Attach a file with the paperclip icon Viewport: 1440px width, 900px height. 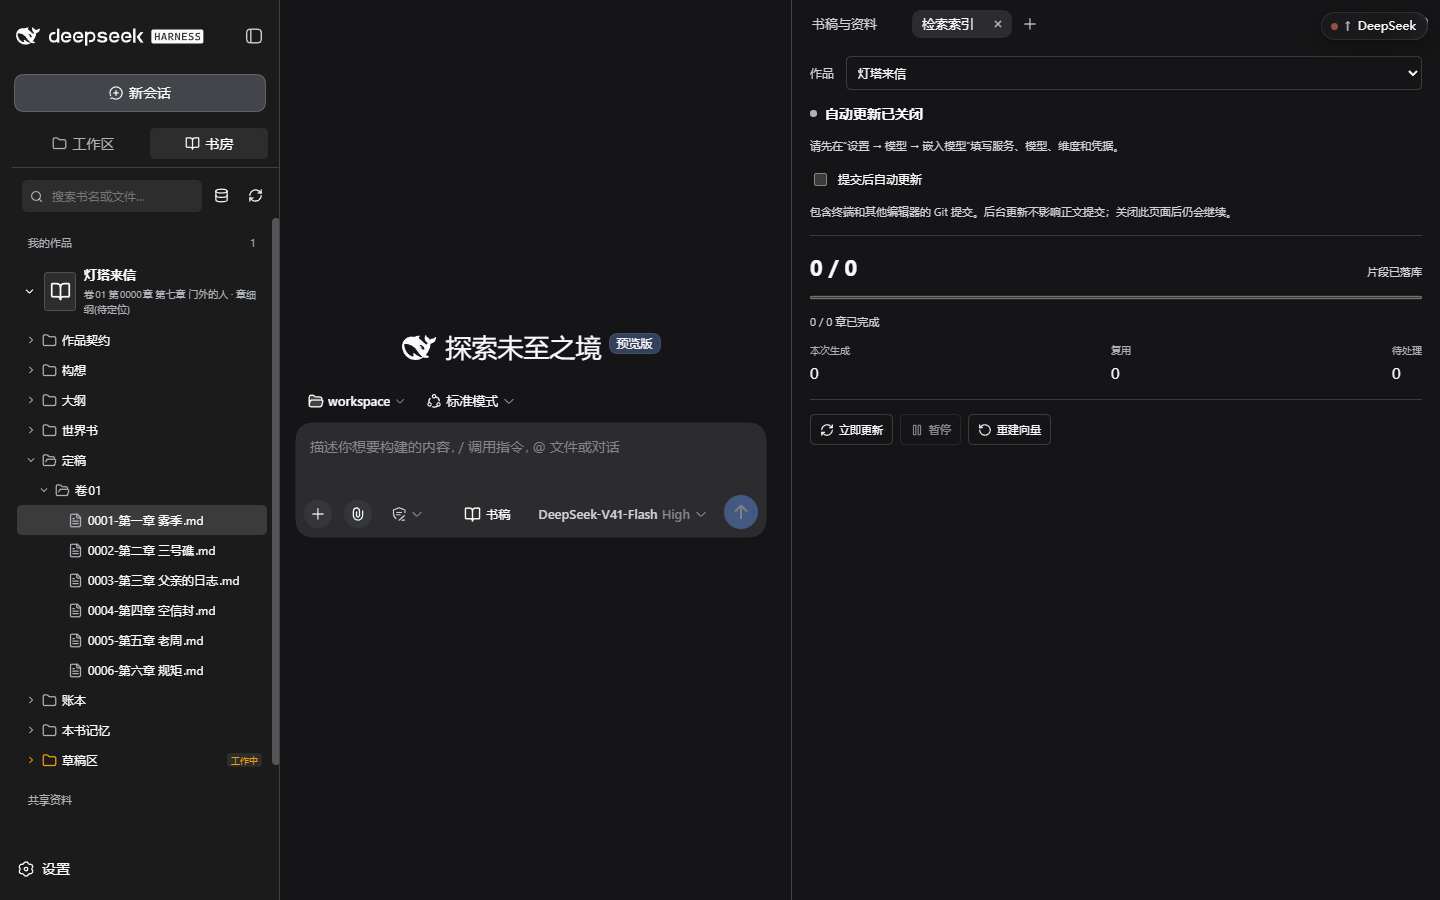point(358,514)
